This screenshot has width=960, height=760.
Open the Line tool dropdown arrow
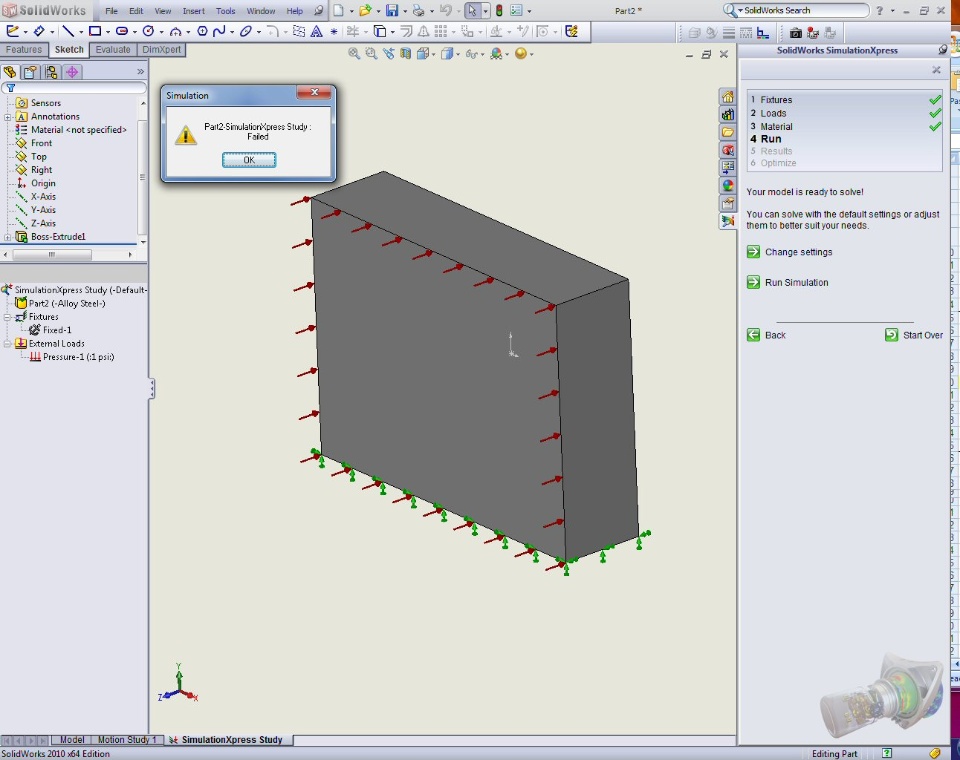[81, 32]
